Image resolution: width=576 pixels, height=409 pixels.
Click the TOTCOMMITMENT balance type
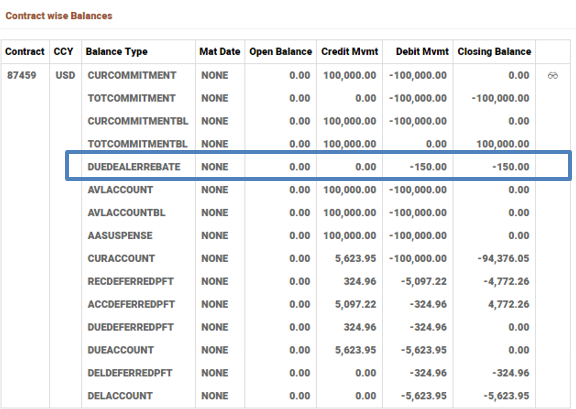click(x=132, y=98)
